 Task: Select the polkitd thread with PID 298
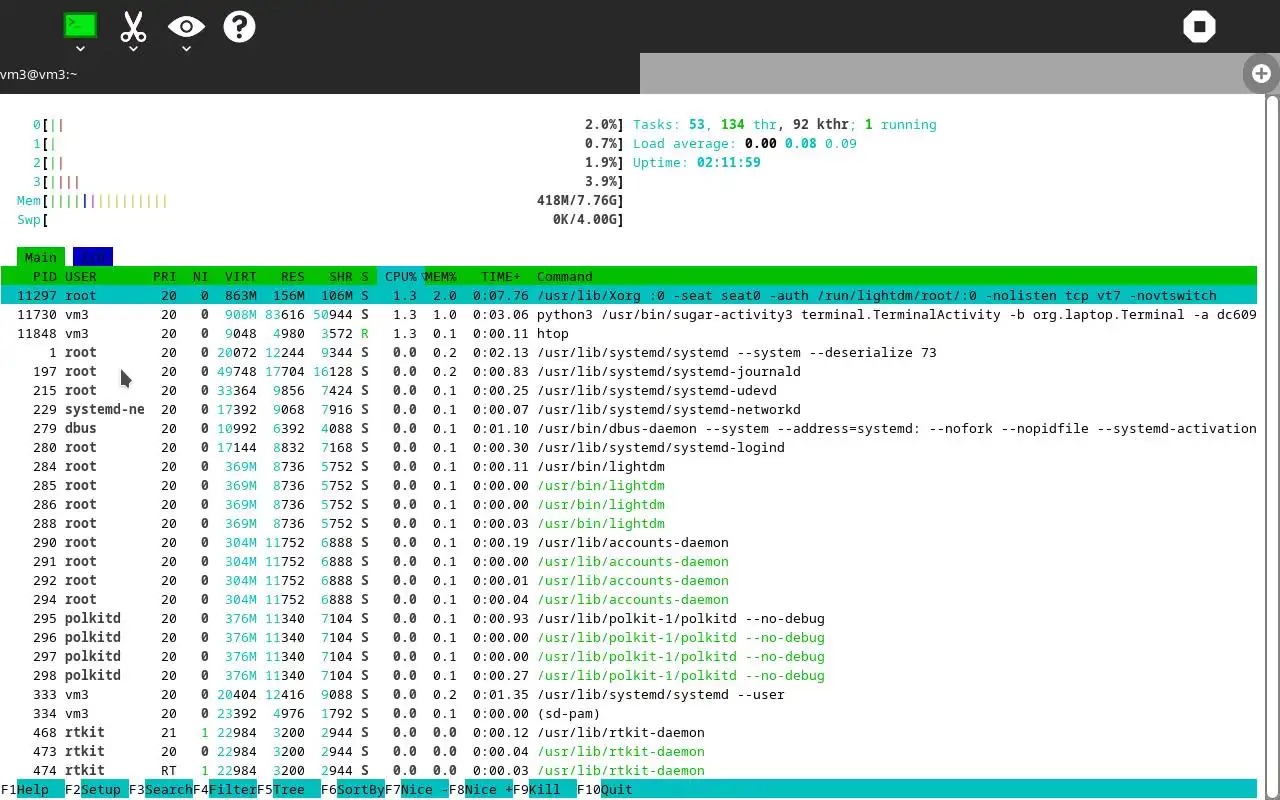[629, 675]
